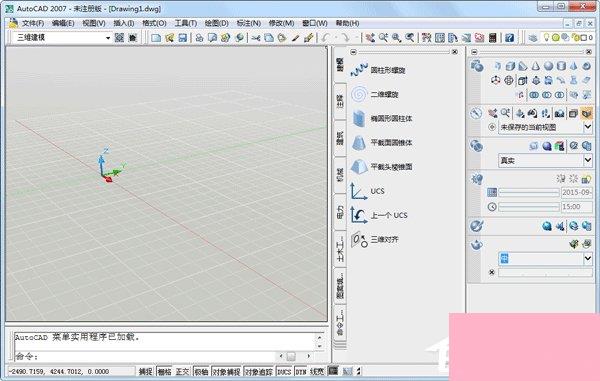Toggle 线宽 lineweight display in status bar
600x381 pixels.
[x=317, y=371]
